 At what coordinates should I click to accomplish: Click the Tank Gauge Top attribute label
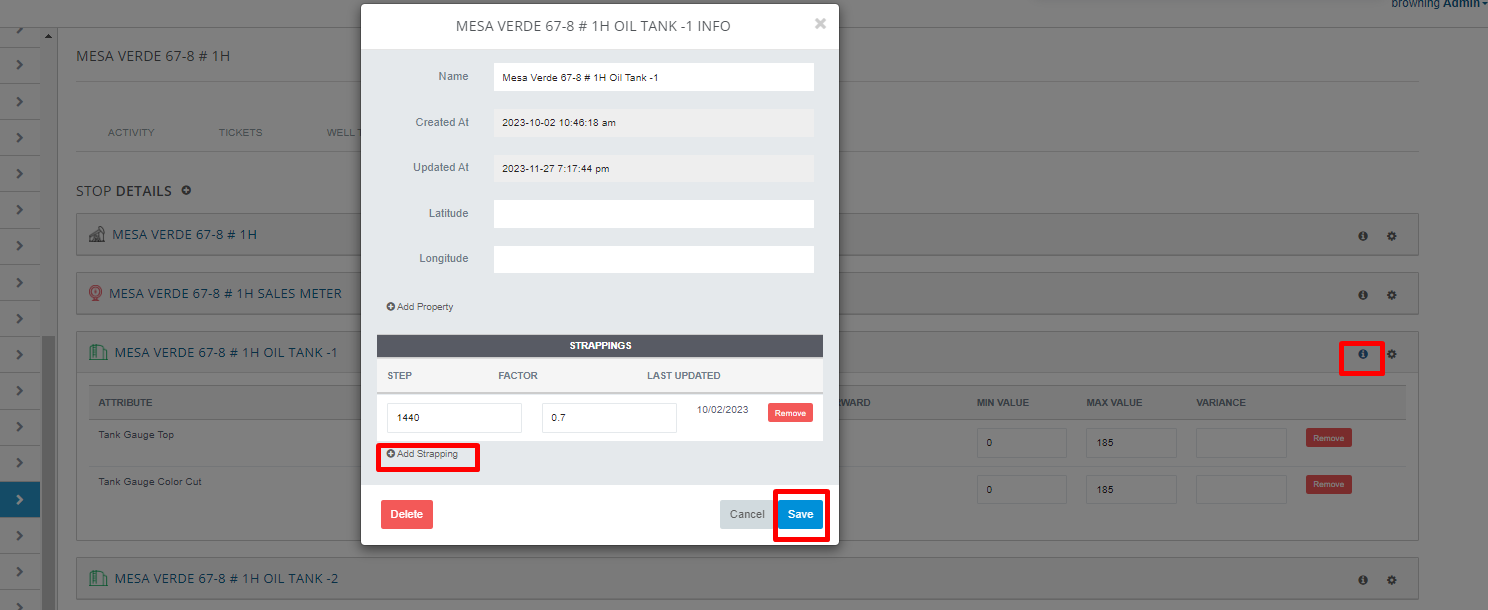click(136, 436)
